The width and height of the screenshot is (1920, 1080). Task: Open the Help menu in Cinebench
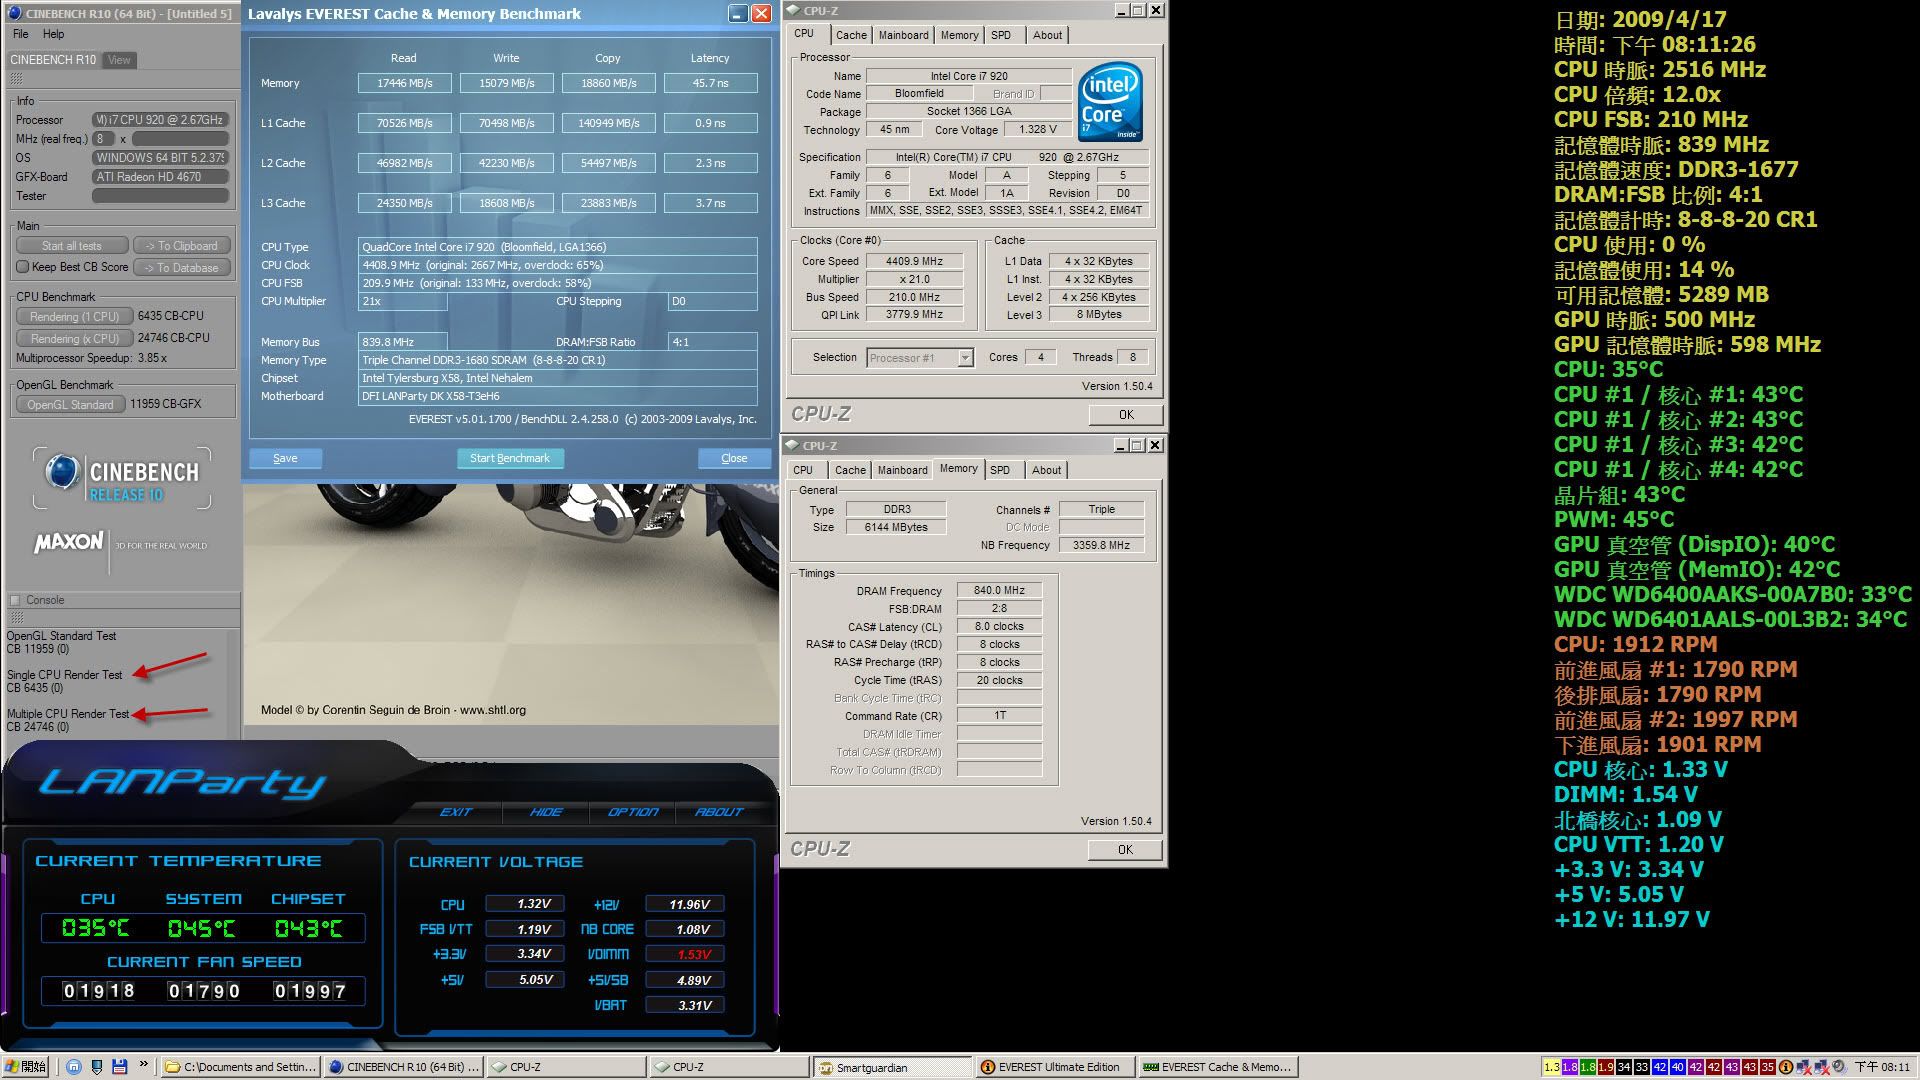53,34
